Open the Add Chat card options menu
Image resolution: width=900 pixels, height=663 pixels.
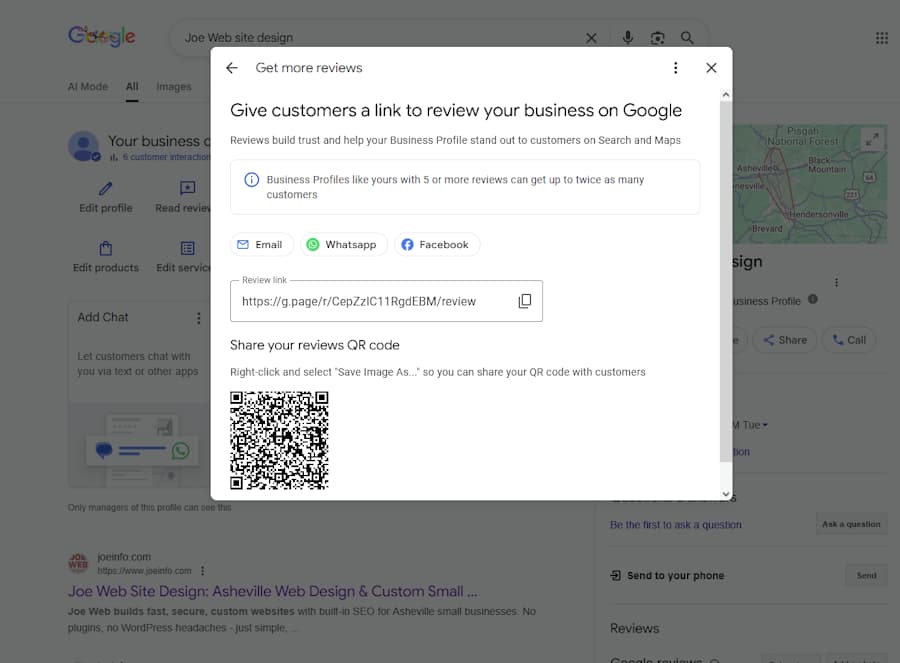click(x=198, y=318)
